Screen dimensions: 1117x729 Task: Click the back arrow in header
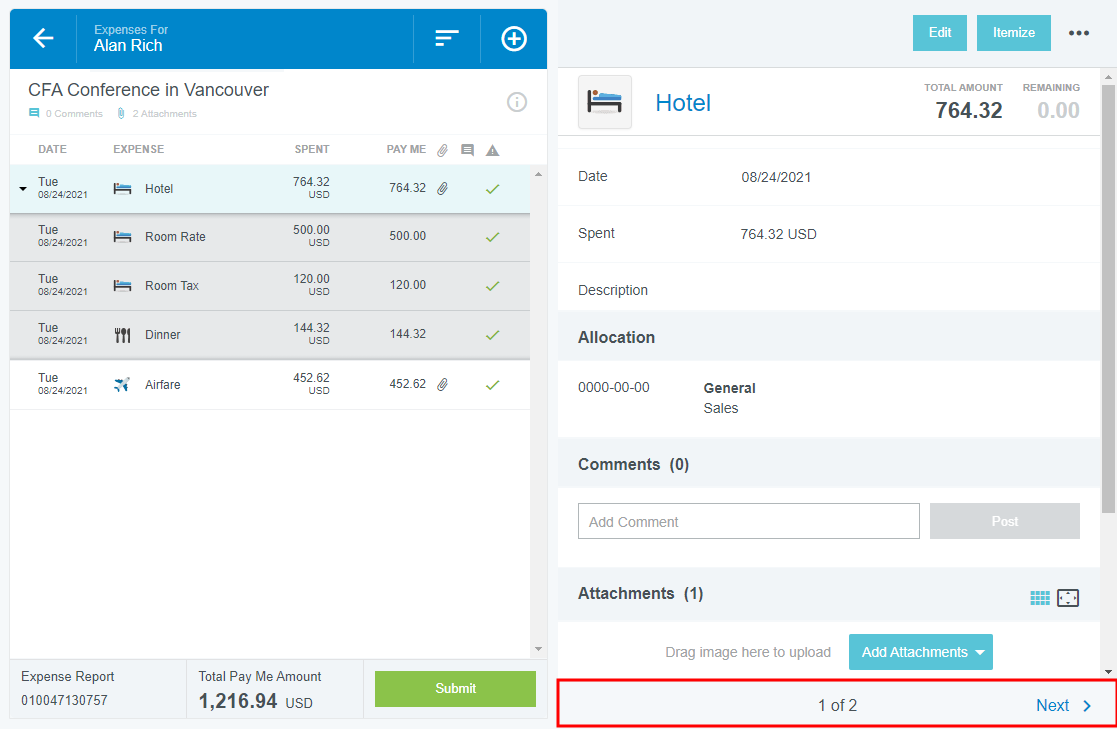pyautogui.click(x=43, y=39)
